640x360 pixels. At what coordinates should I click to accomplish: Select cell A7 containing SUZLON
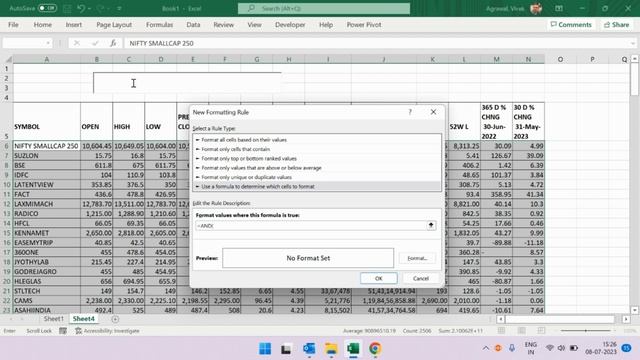(47, 156)
